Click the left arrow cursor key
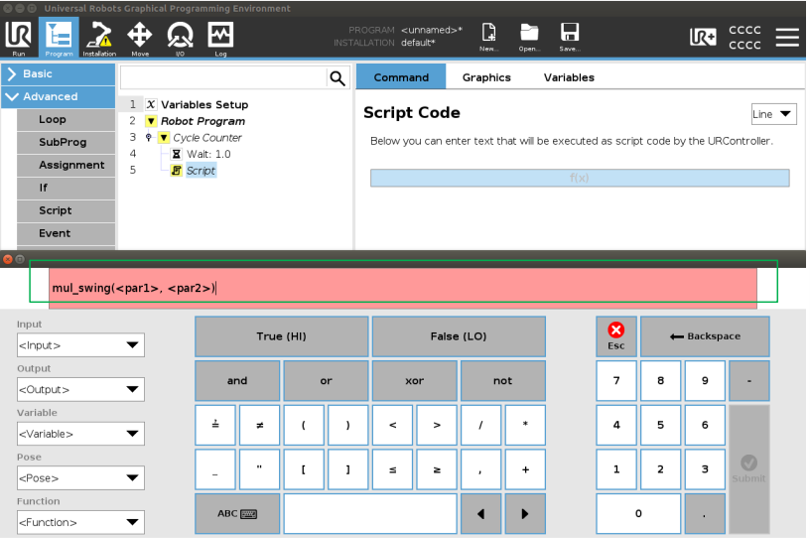This screenshot has width=810, height=538. pos(481,514)
